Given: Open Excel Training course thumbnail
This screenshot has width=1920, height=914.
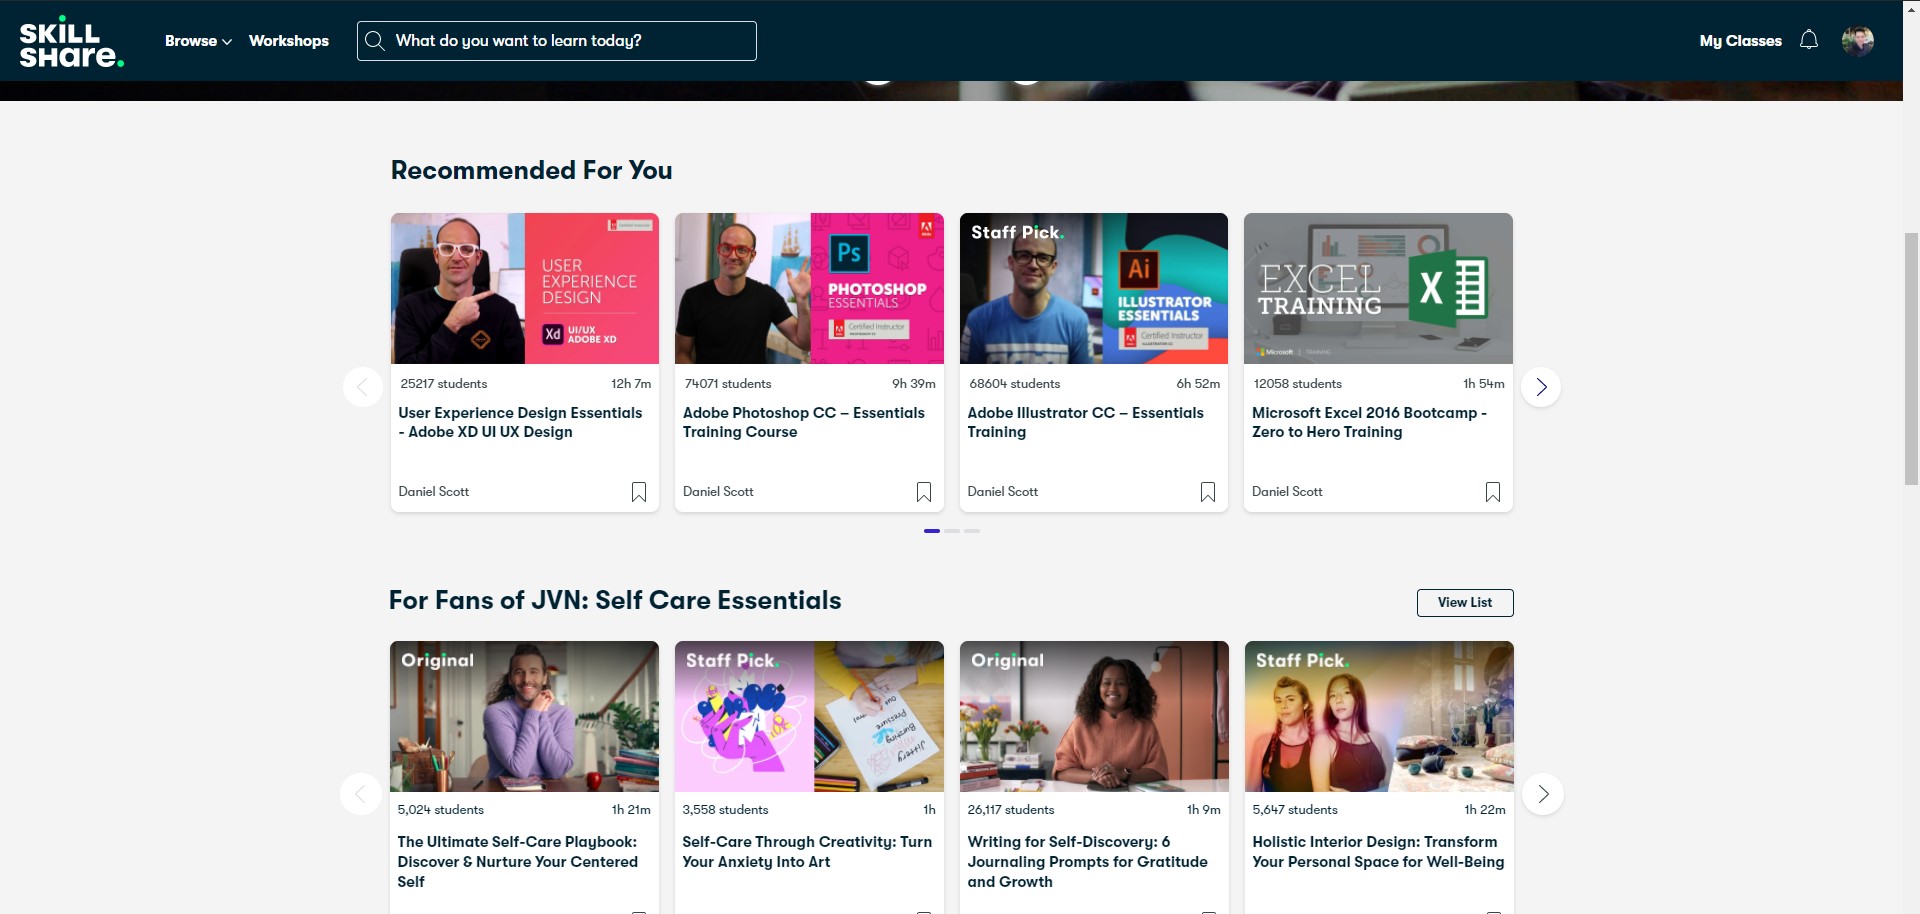Looking at the screenshot, I should click(1378, 288).
